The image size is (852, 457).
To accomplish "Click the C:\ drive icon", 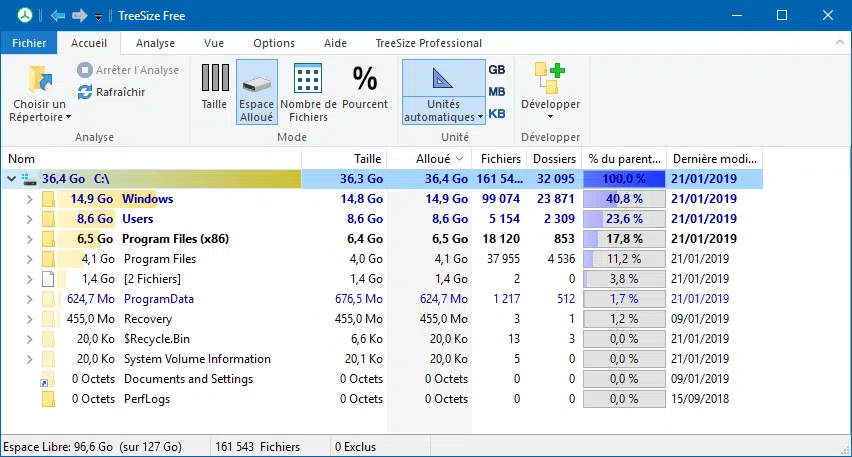I will (29, 179).
